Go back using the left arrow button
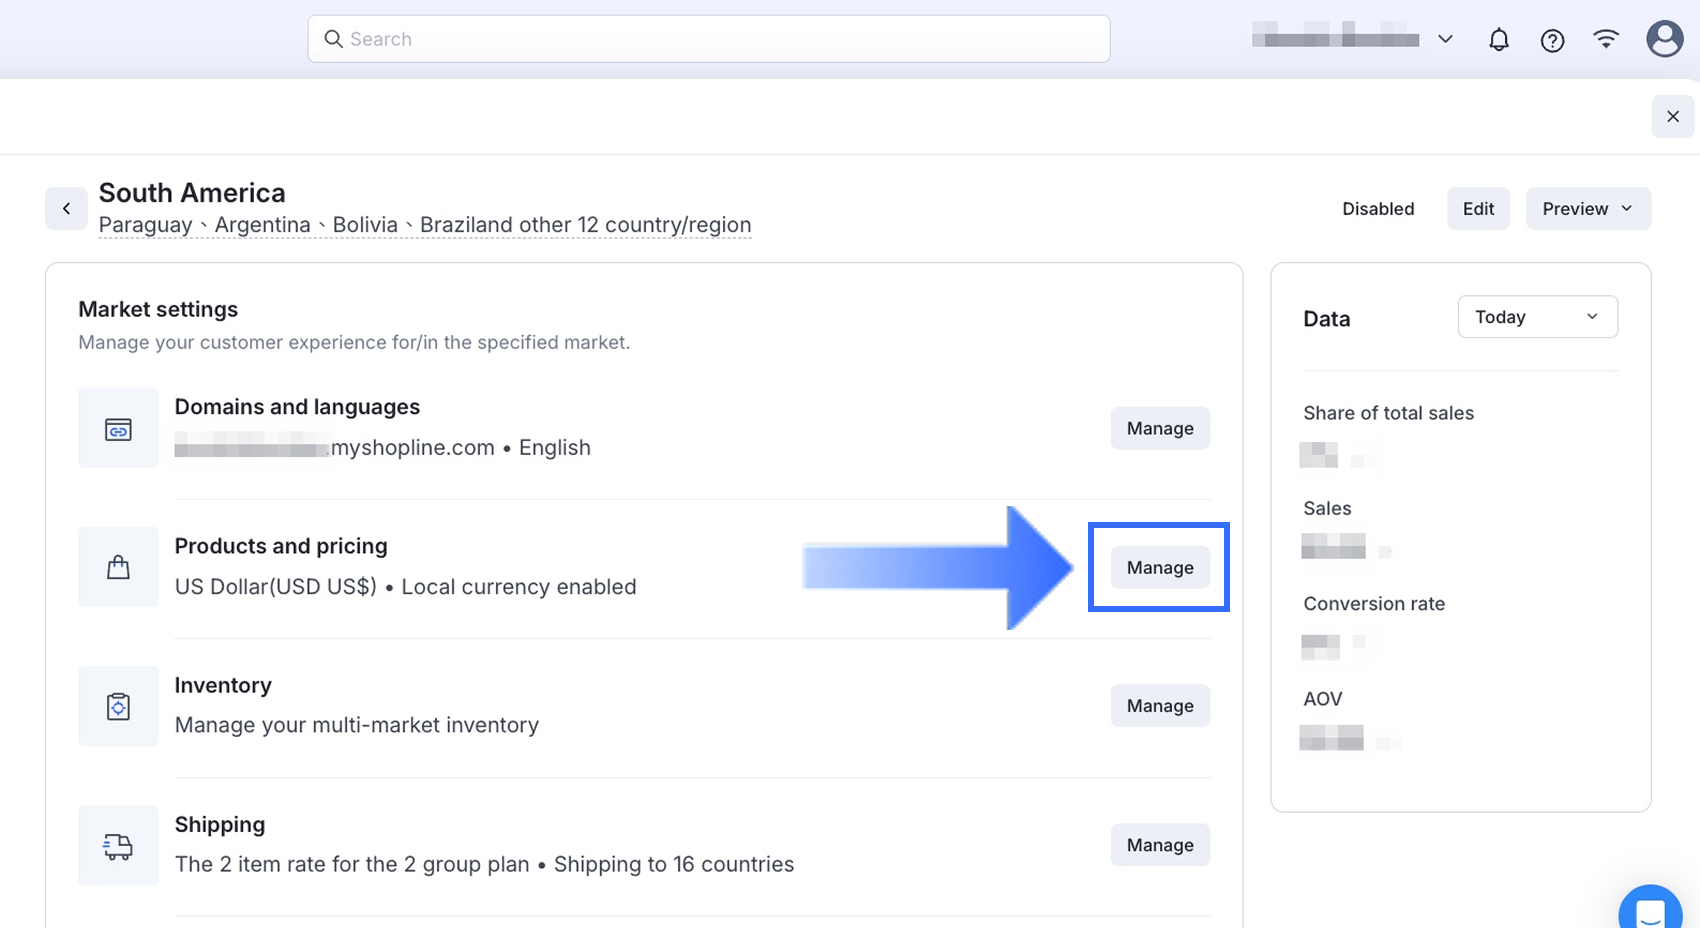The image size is (1700, 928). tap(67, 209)
